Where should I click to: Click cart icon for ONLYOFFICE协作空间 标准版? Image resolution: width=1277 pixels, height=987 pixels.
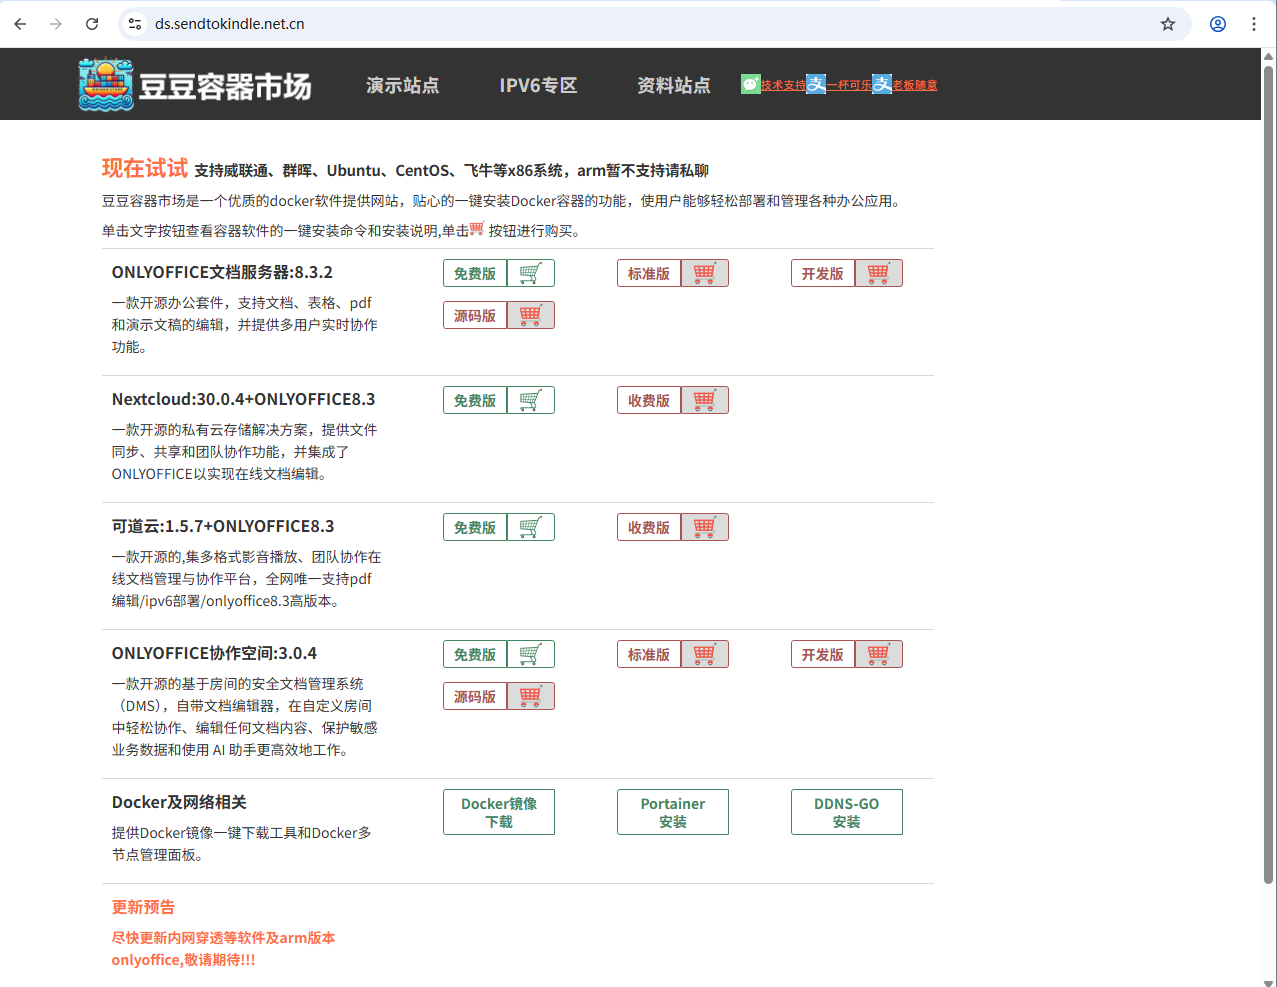705,654
